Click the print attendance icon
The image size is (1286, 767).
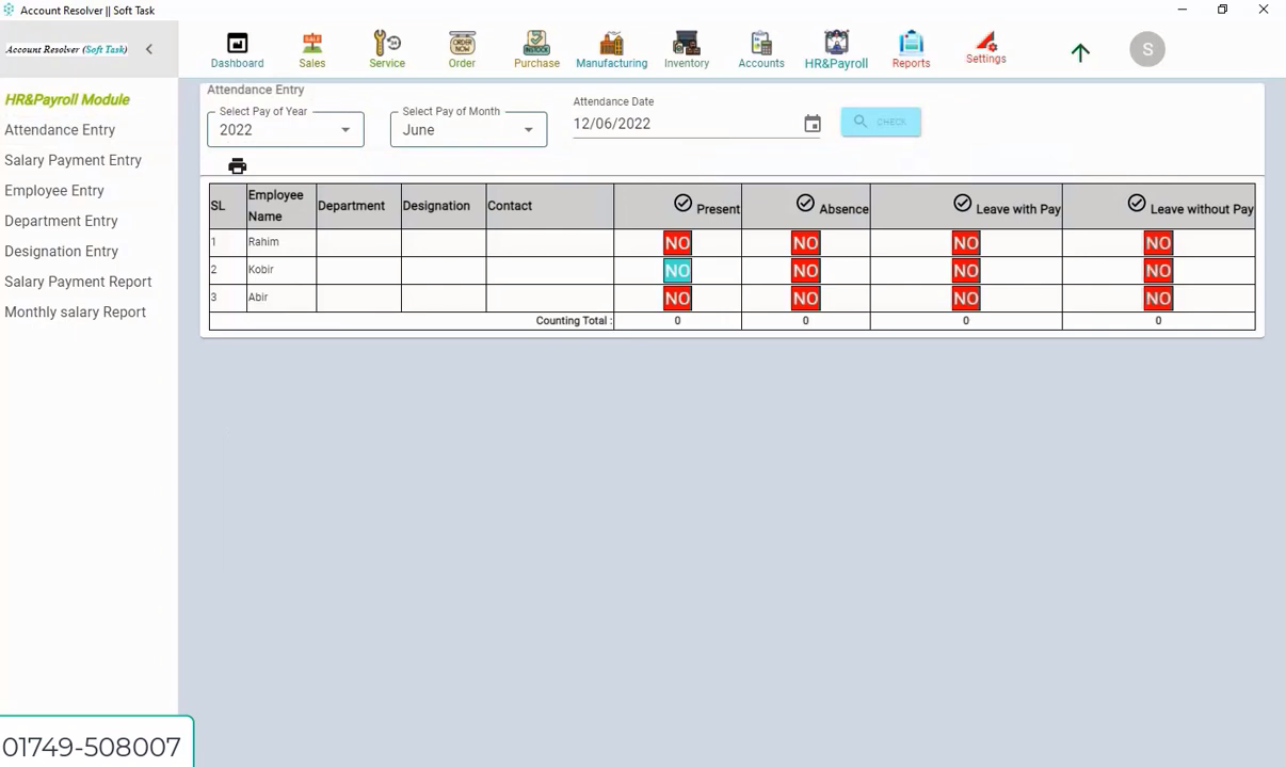click(237, 166)
